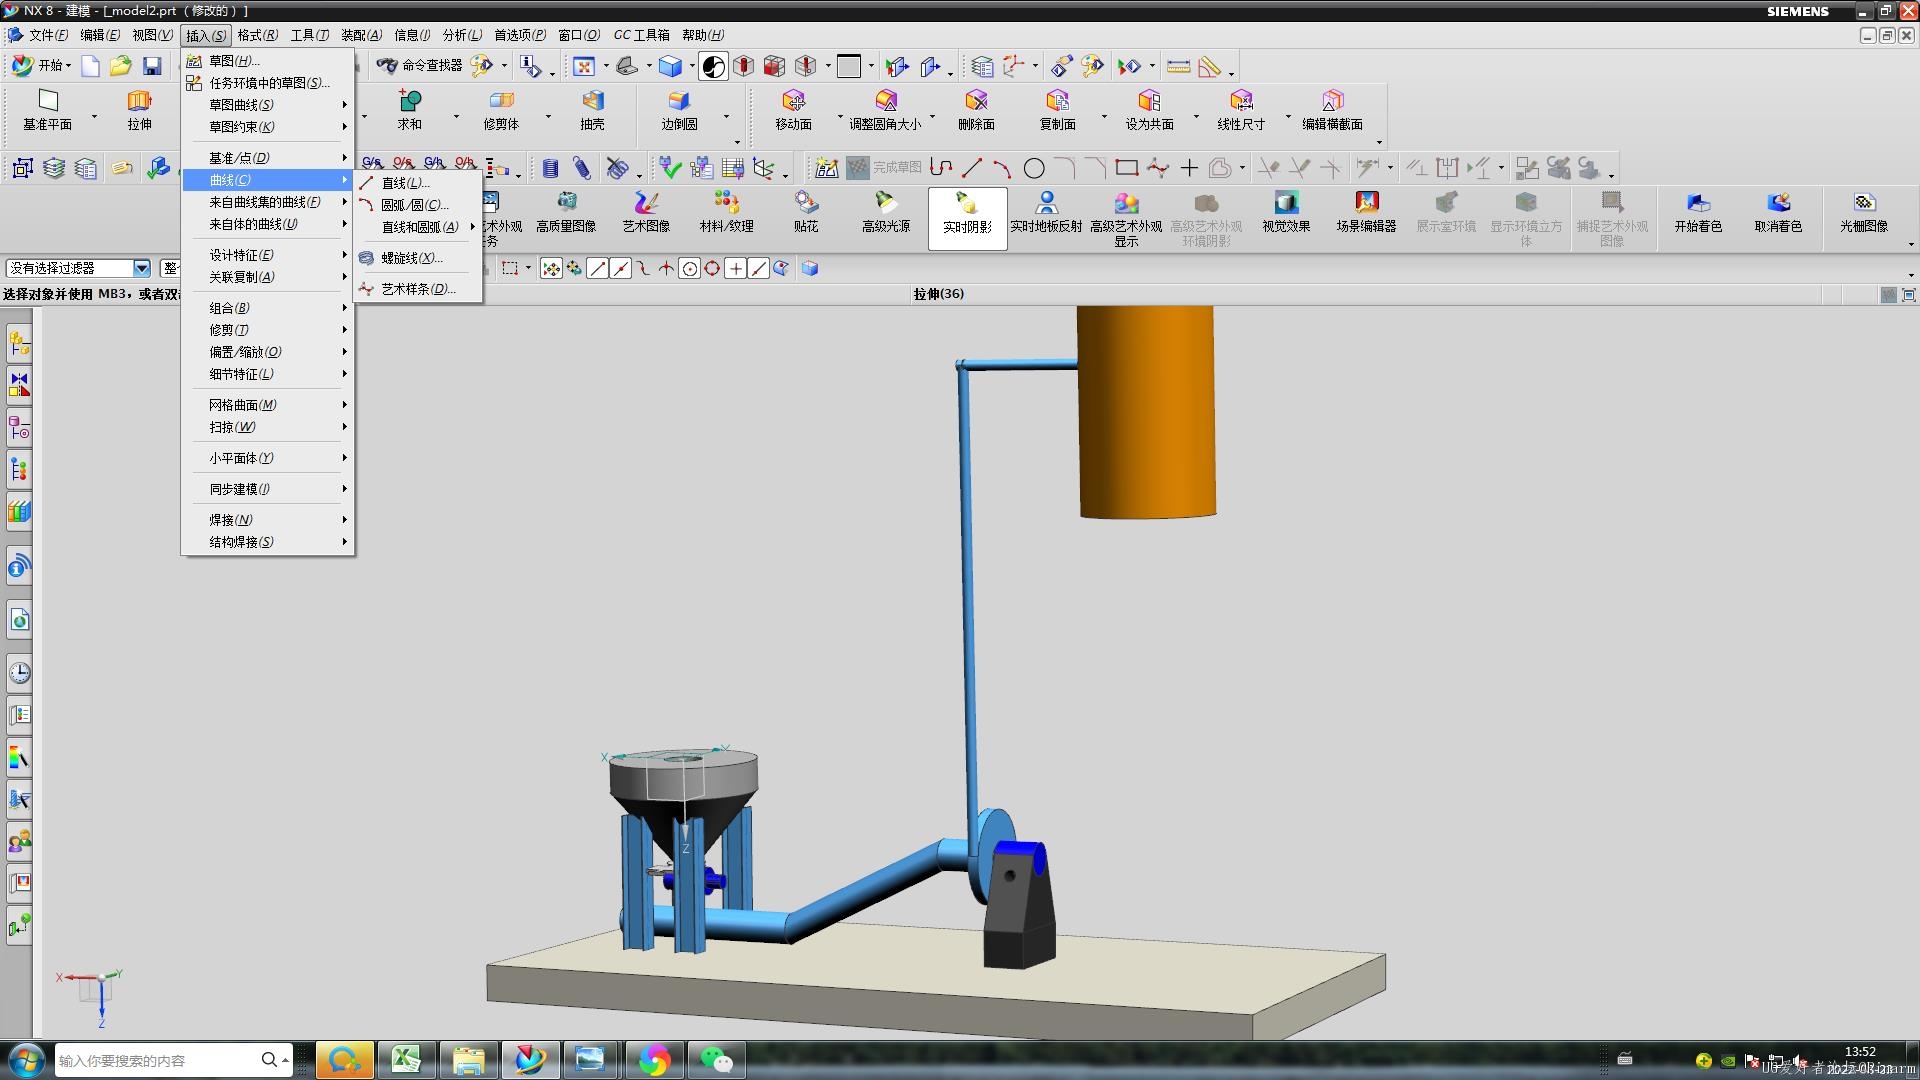Click the sketch Rectangle tool icon
The height and width of the screenshot is (1080, 1920).
point(1127,168)
